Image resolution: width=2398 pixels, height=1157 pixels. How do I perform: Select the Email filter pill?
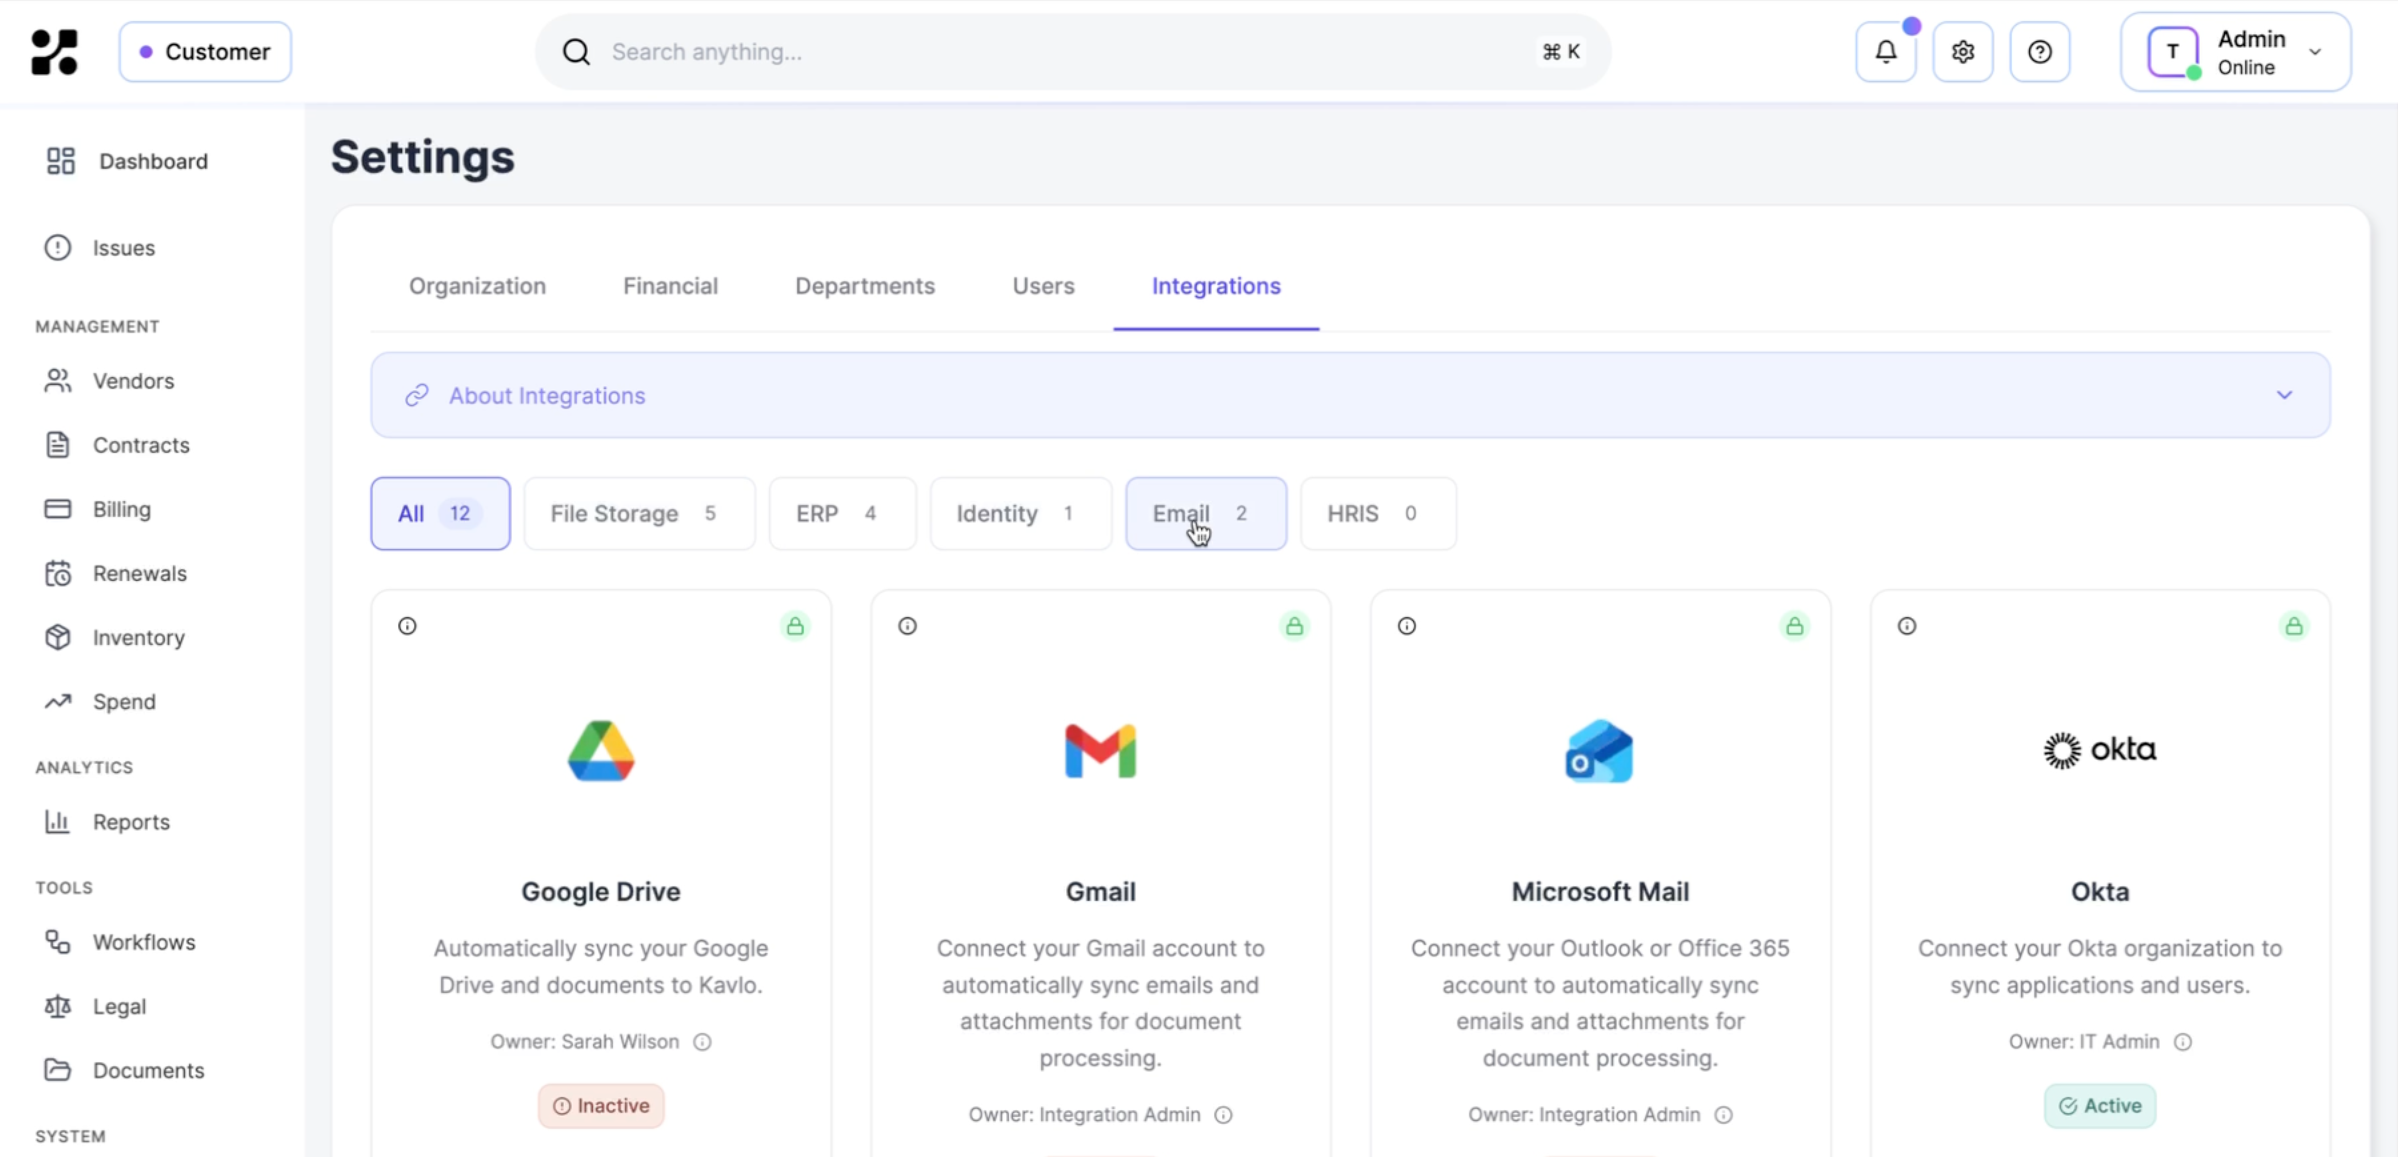pyautogui.click(x=1205, y=513)
